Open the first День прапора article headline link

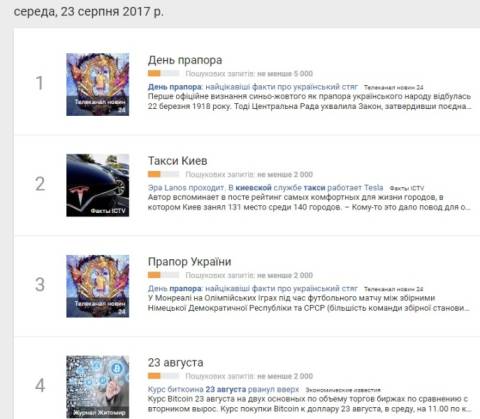[x=253, y=87]
